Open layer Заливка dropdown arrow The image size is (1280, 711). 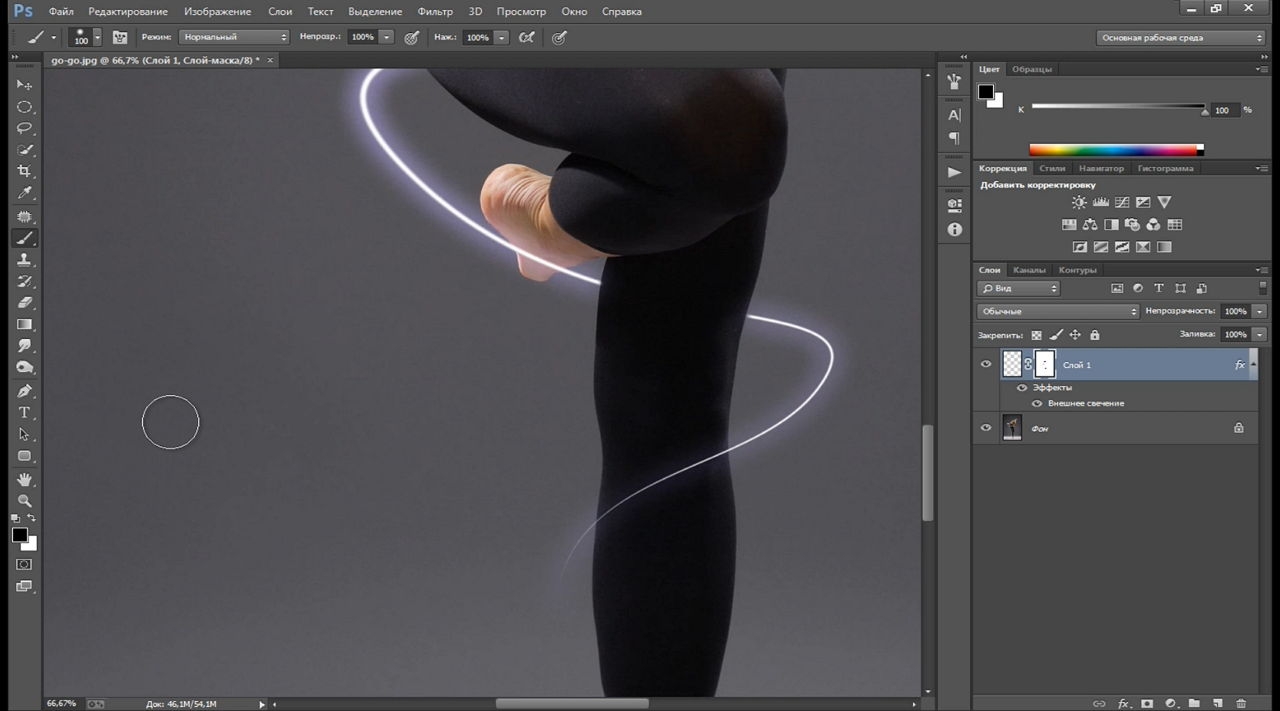click(1259, 334)
